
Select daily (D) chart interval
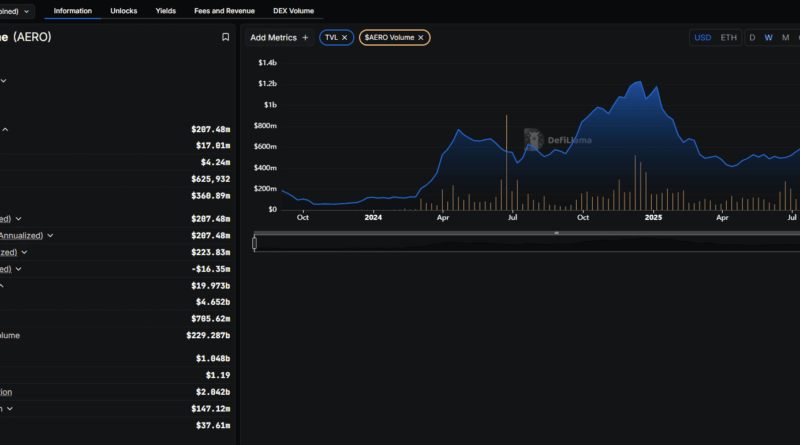pos(752,38)
